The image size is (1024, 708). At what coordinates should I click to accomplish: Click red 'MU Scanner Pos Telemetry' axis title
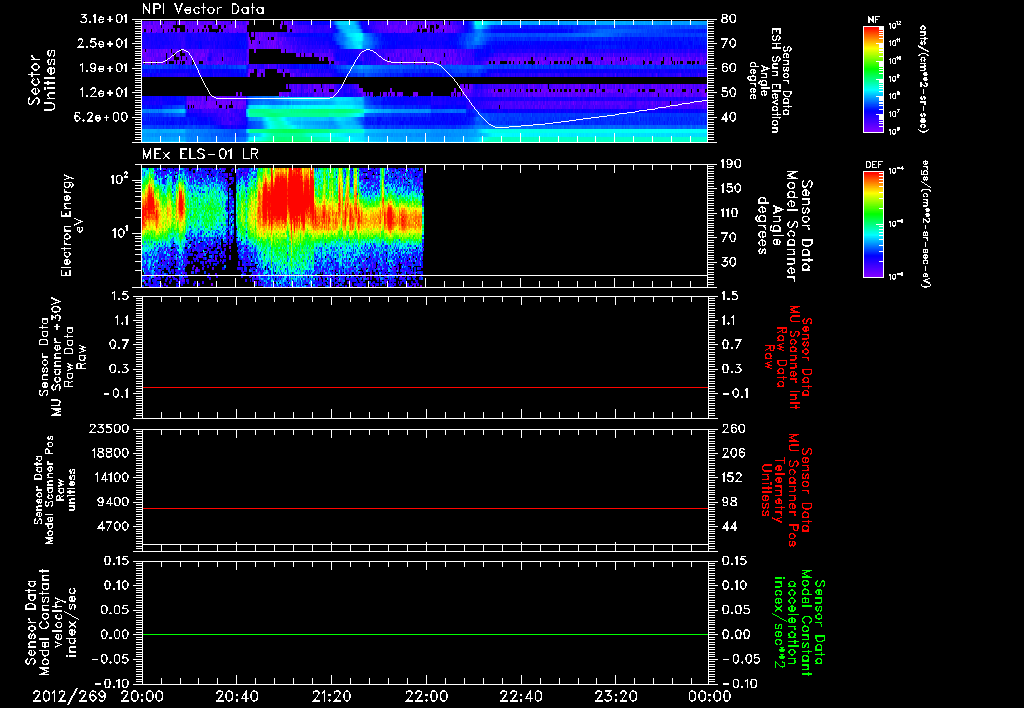[x=786, y=491]
